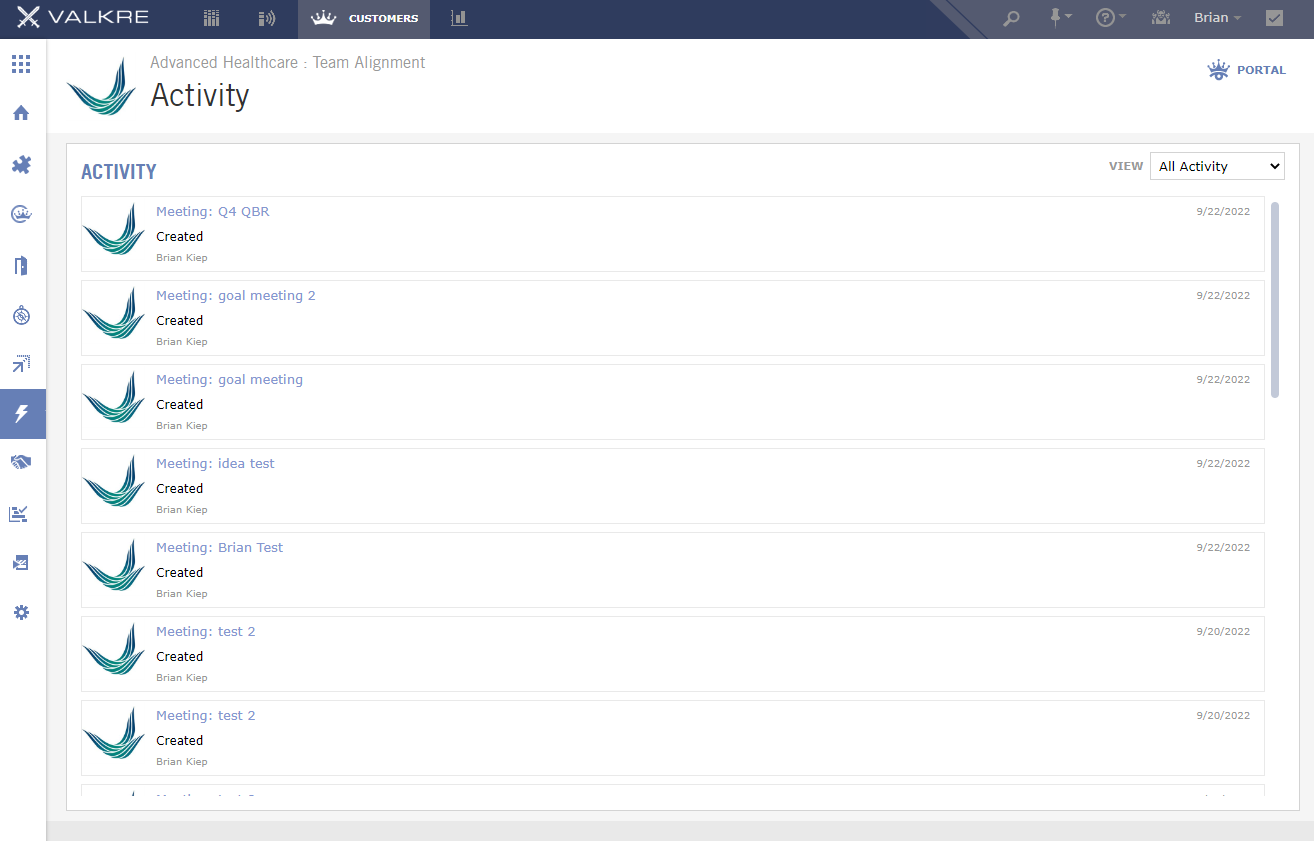Expand the Brian user menu
Screen dimensions: 1314x841
tap(1217, 18)
